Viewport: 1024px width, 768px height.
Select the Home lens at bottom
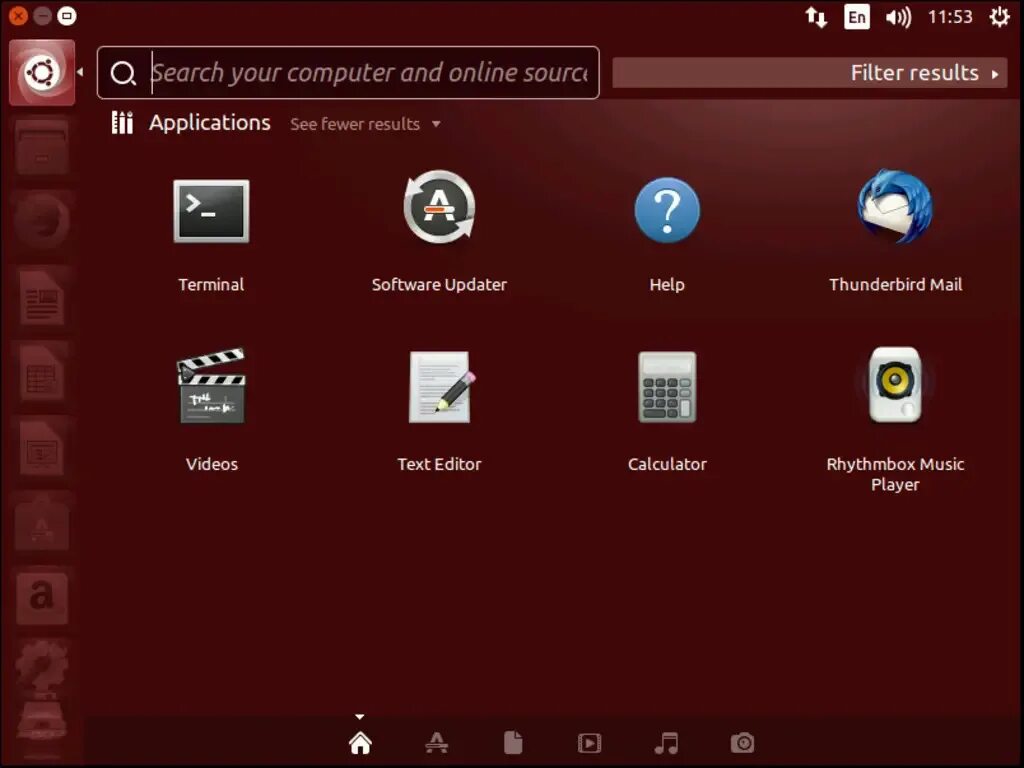pos(360,743)
